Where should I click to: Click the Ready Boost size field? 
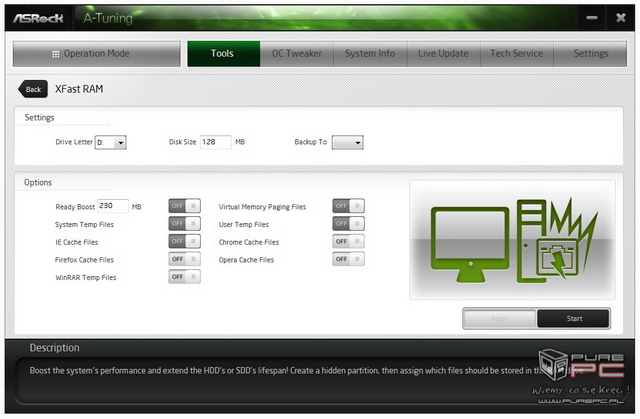(113, 206)
